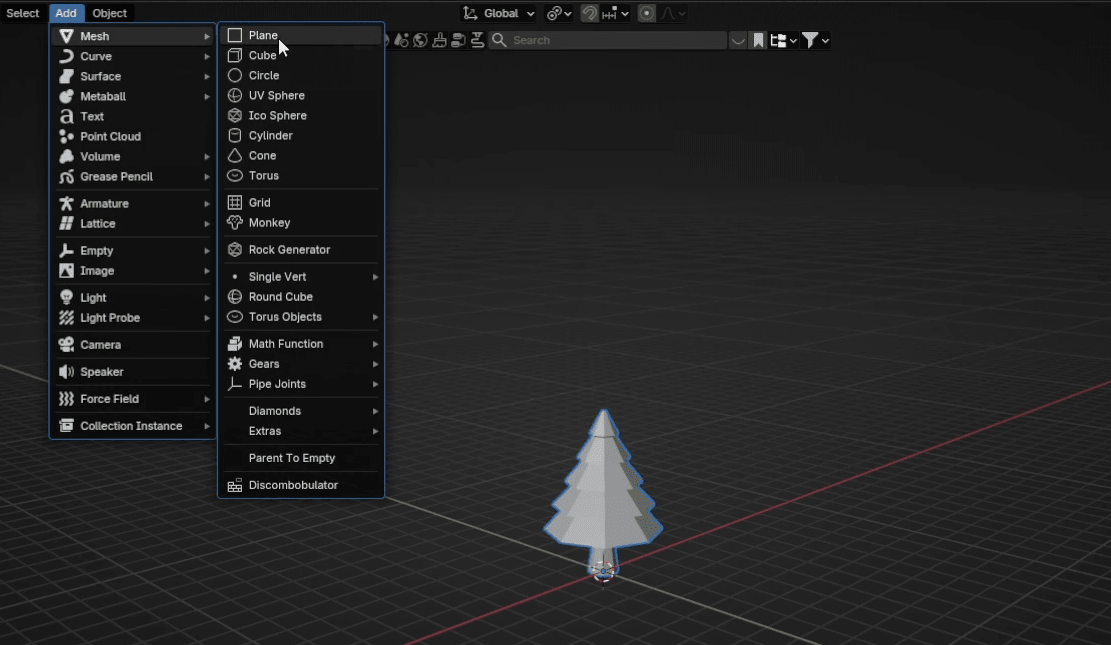1111x645 pixels.
Task: Click the Plane mesh option
Action: 263,36
